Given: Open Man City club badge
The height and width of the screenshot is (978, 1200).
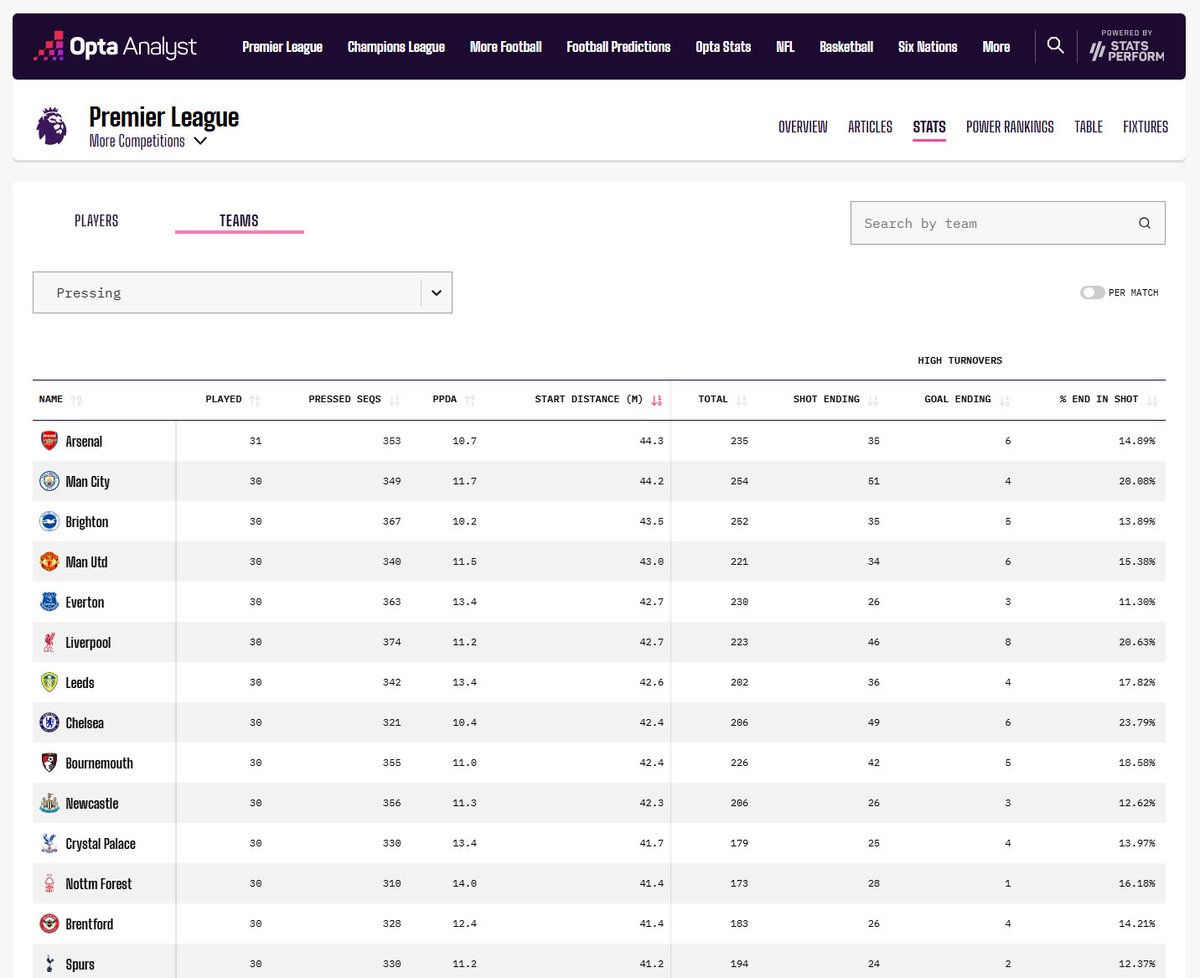Looking at the screenshot, I should [x=49, y=481].
